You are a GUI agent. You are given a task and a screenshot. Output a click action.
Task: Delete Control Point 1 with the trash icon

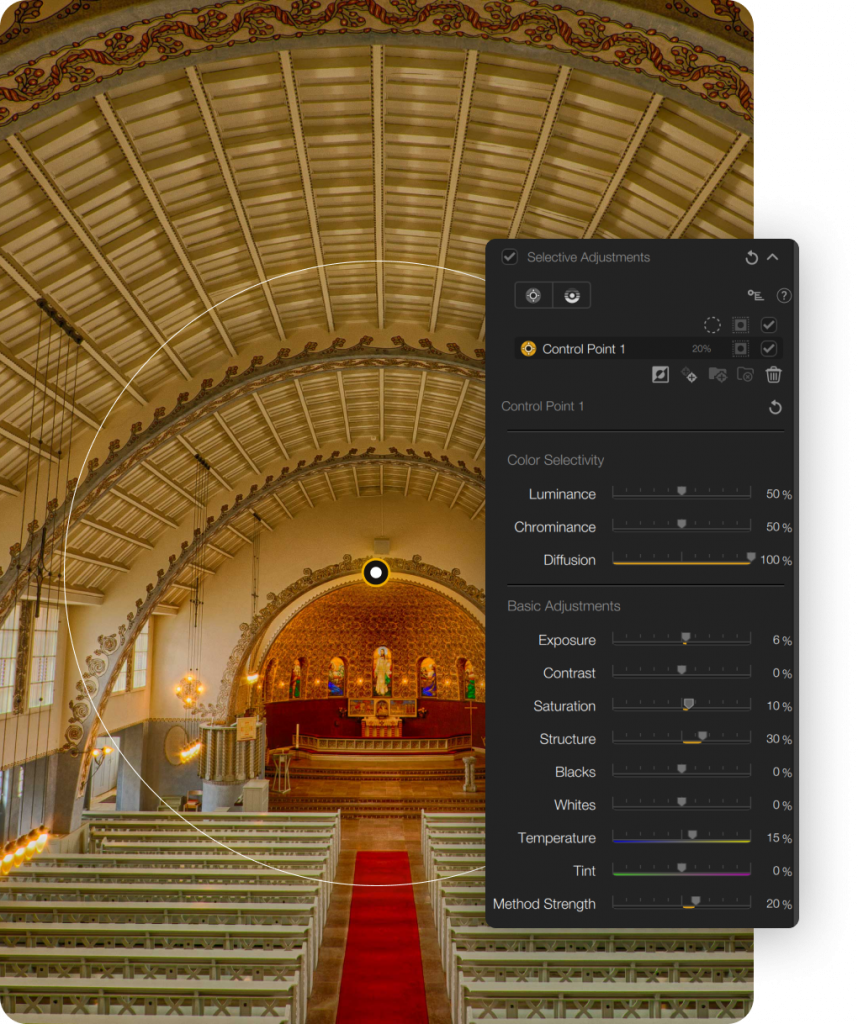pos(774,375)
